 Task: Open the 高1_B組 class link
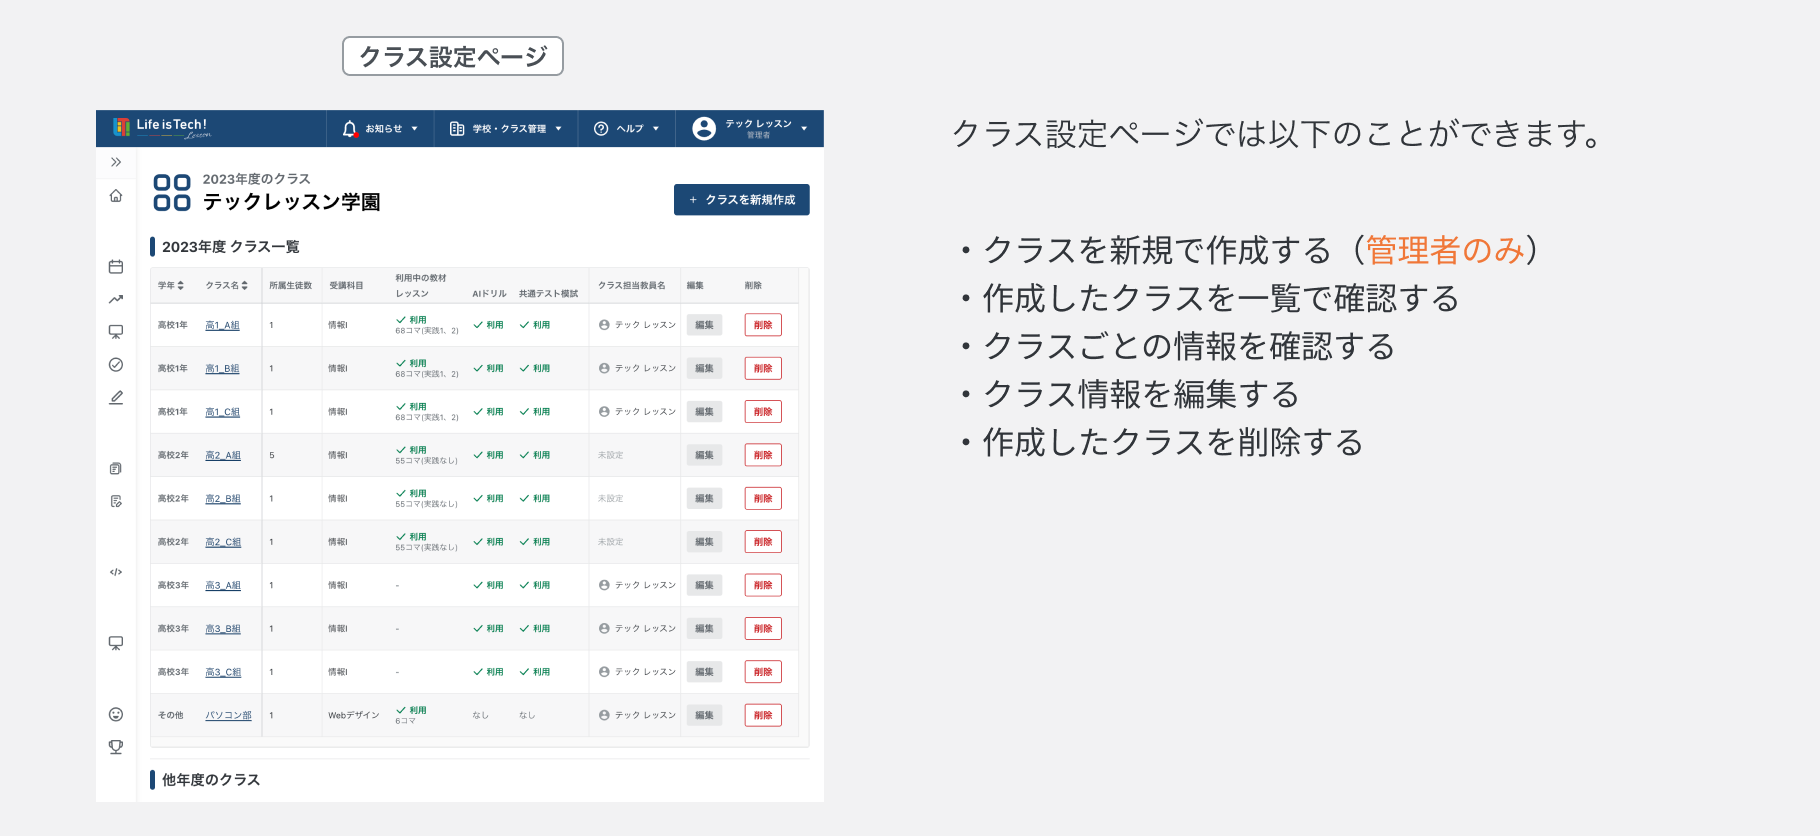click(222, 369)
